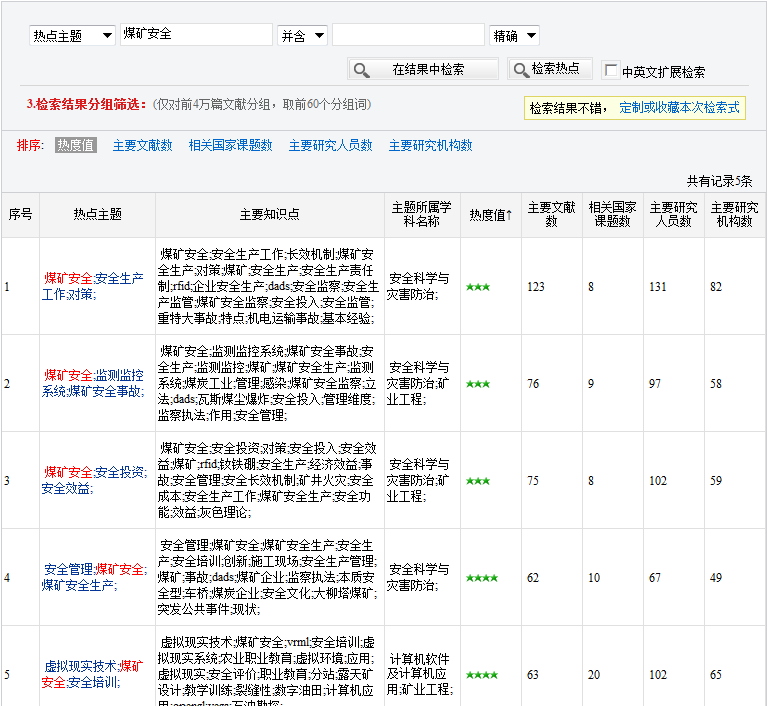
Task: Click the 主要研究机构数 value 82
Action: pyautogui.click(x=716, y=287)
